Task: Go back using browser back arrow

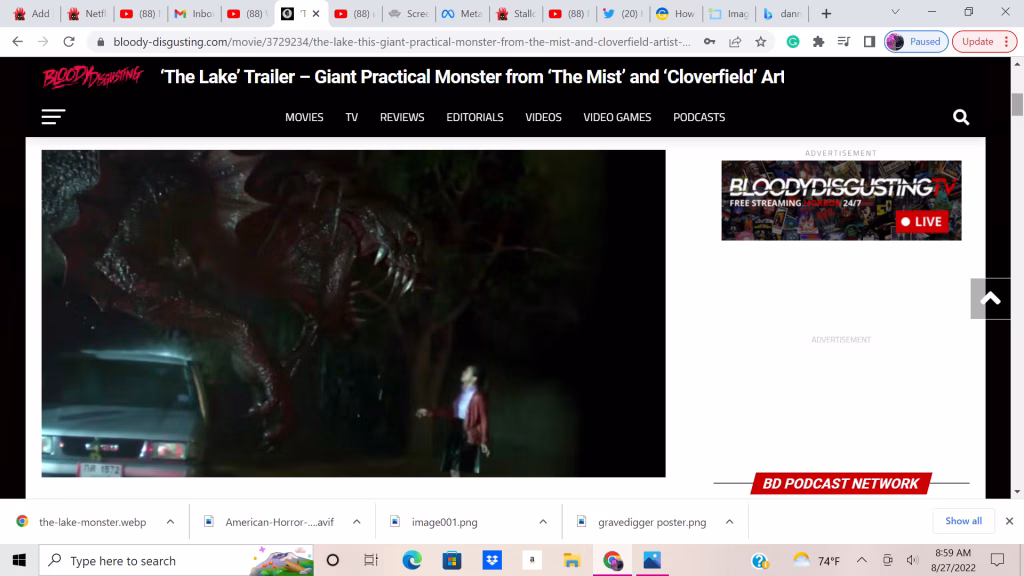Action: point(18,42)
